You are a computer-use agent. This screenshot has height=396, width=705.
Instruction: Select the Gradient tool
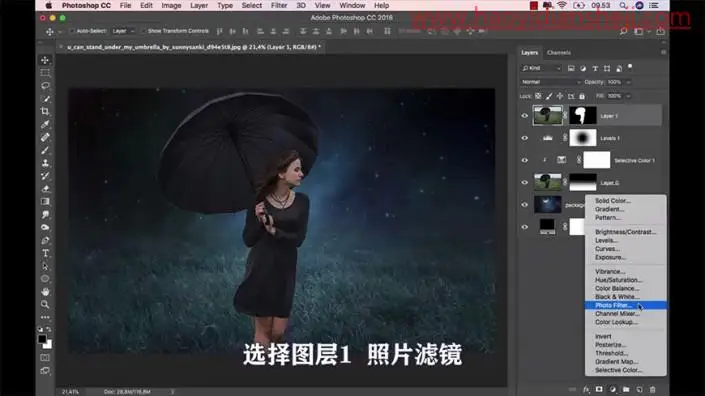[x=45, y=201]
